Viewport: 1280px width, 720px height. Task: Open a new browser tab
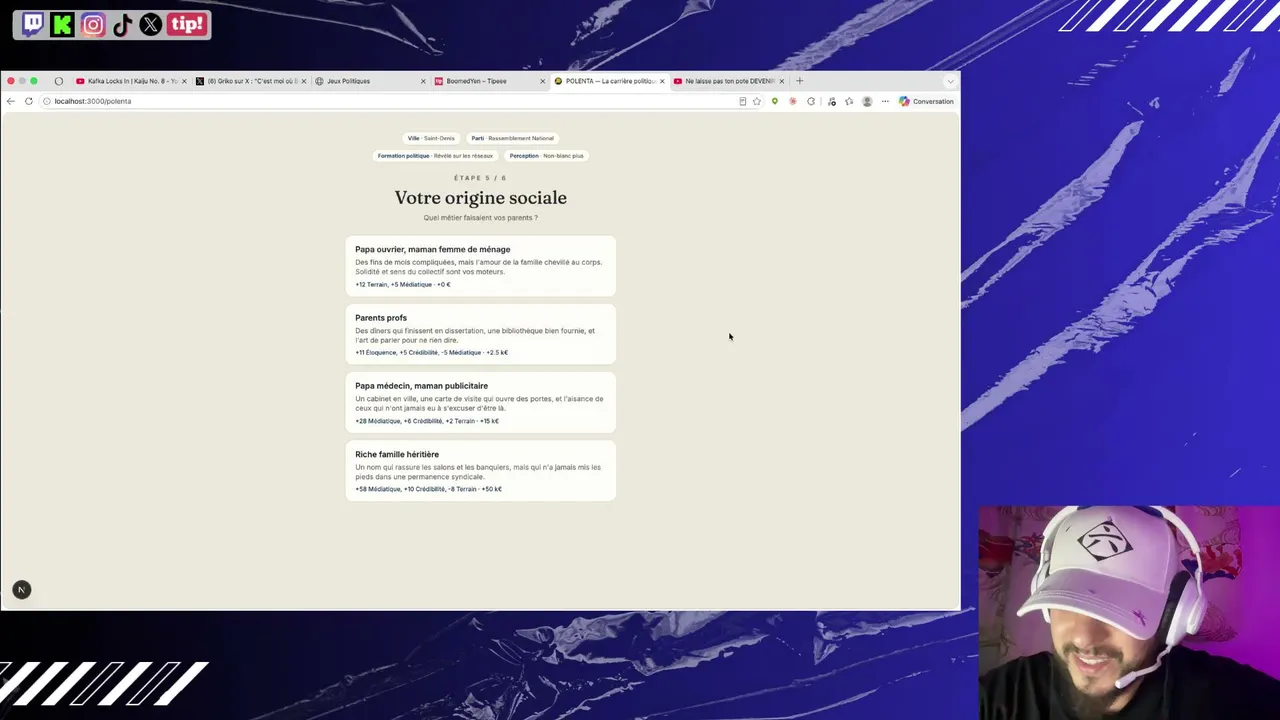pos(799,81)
